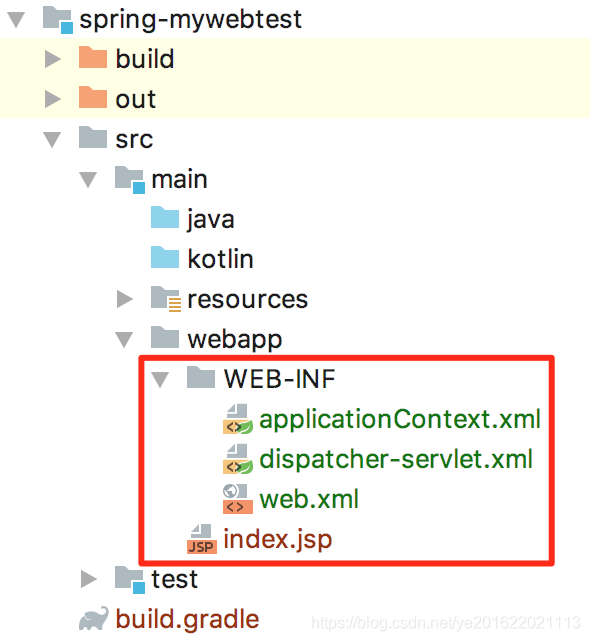Open web.xml file
This screenshot has height=641, width=590.
point(309,499)
